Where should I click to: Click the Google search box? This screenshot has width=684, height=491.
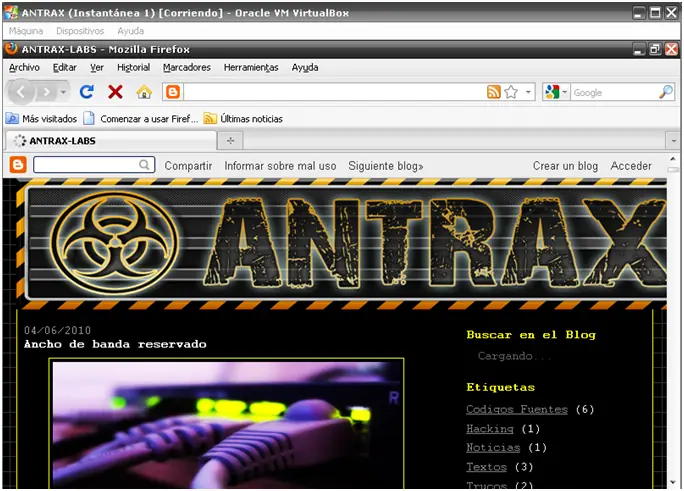coord(614,92)
